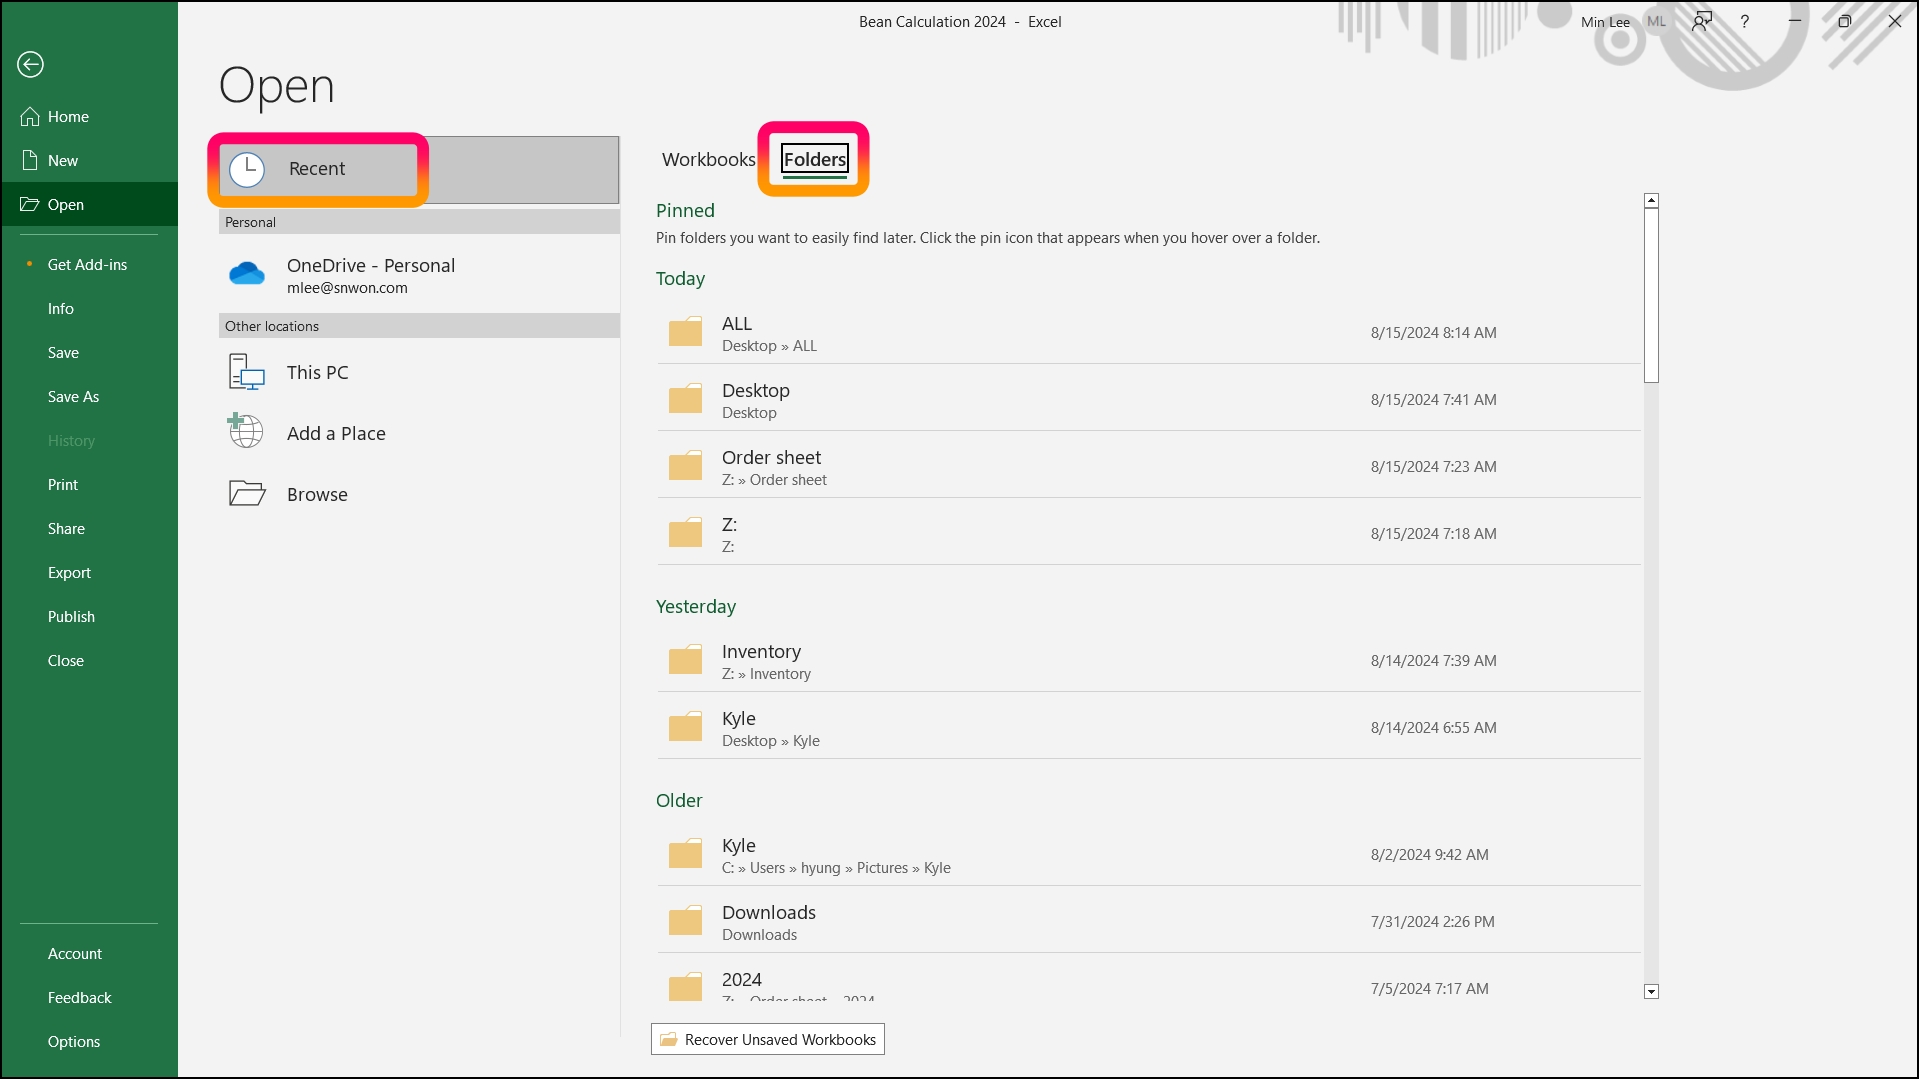Click the folder list scrollbar thumb
The image size is (1919, 1079).
(1652, 296)
